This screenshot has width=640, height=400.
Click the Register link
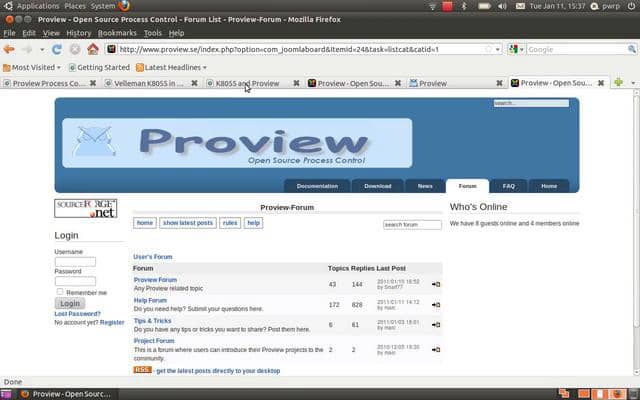click(112, 322)
